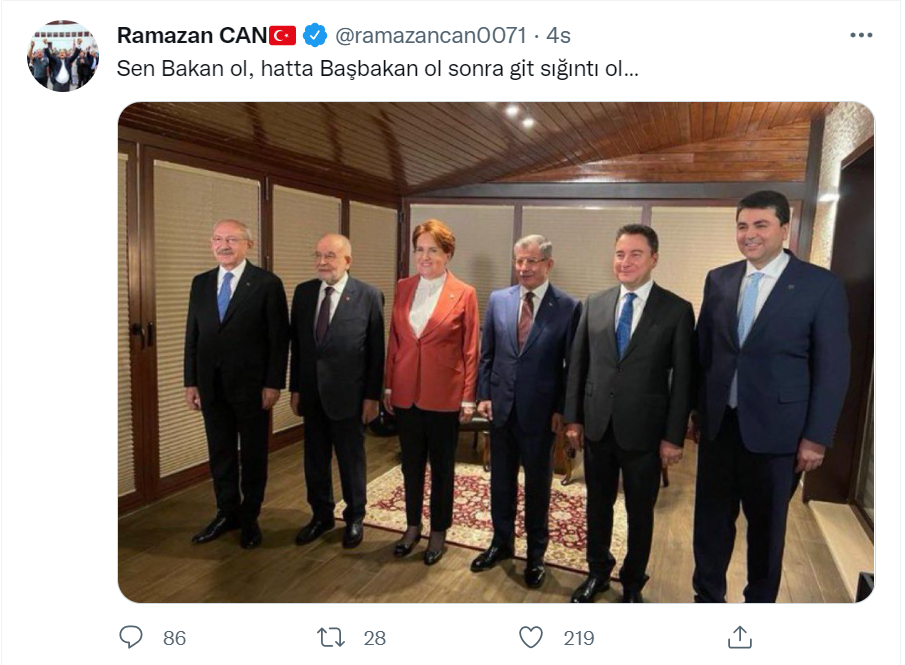Viewport: 905px width, 665px height.
Task: Open the Ramazan CAN profile avatar
Action: (62, 57)
